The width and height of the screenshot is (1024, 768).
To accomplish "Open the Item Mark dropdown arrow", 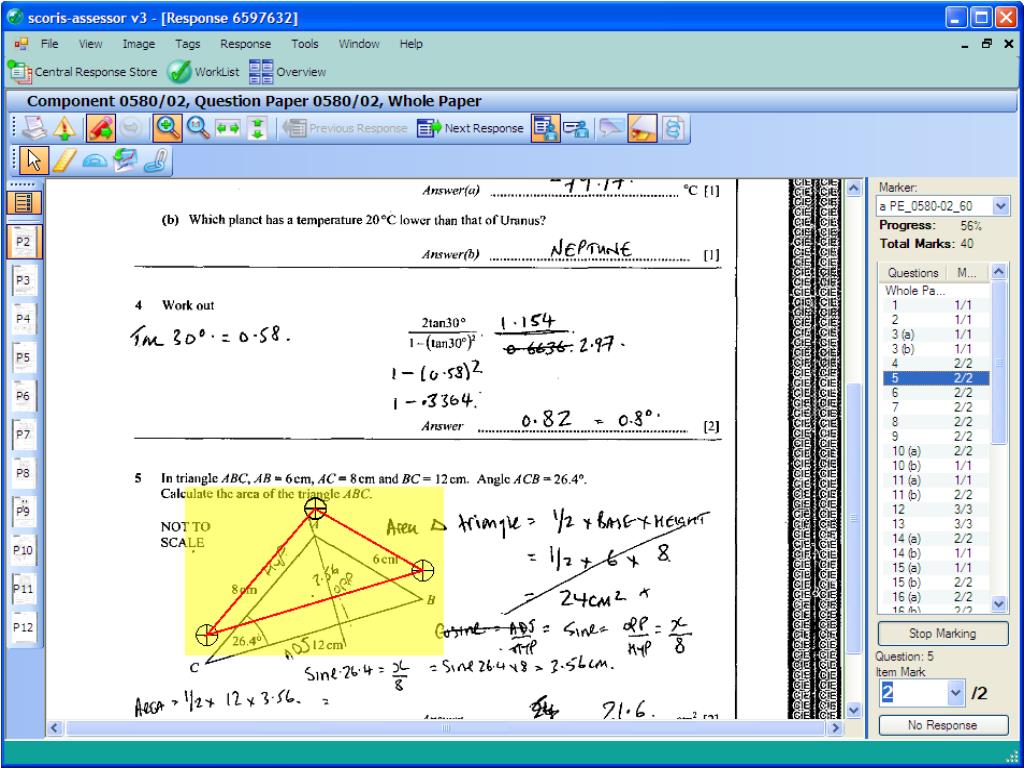I will click(x=955, y=693).
